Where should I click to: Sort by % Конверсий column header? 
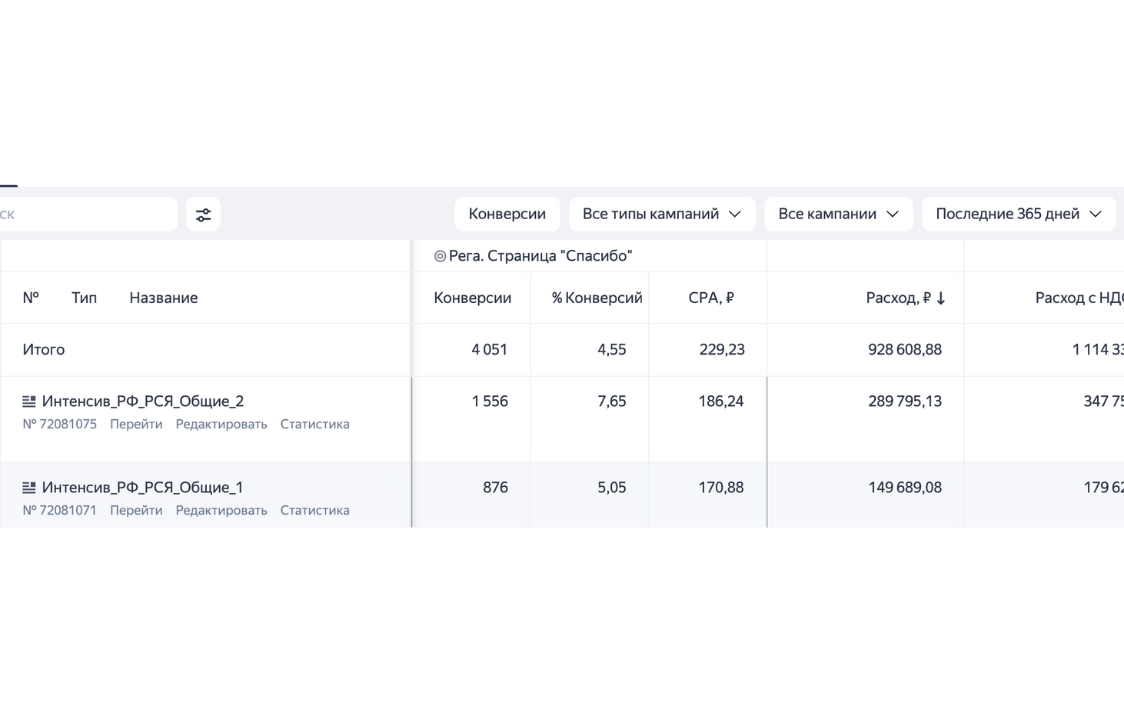coord(597,298)
